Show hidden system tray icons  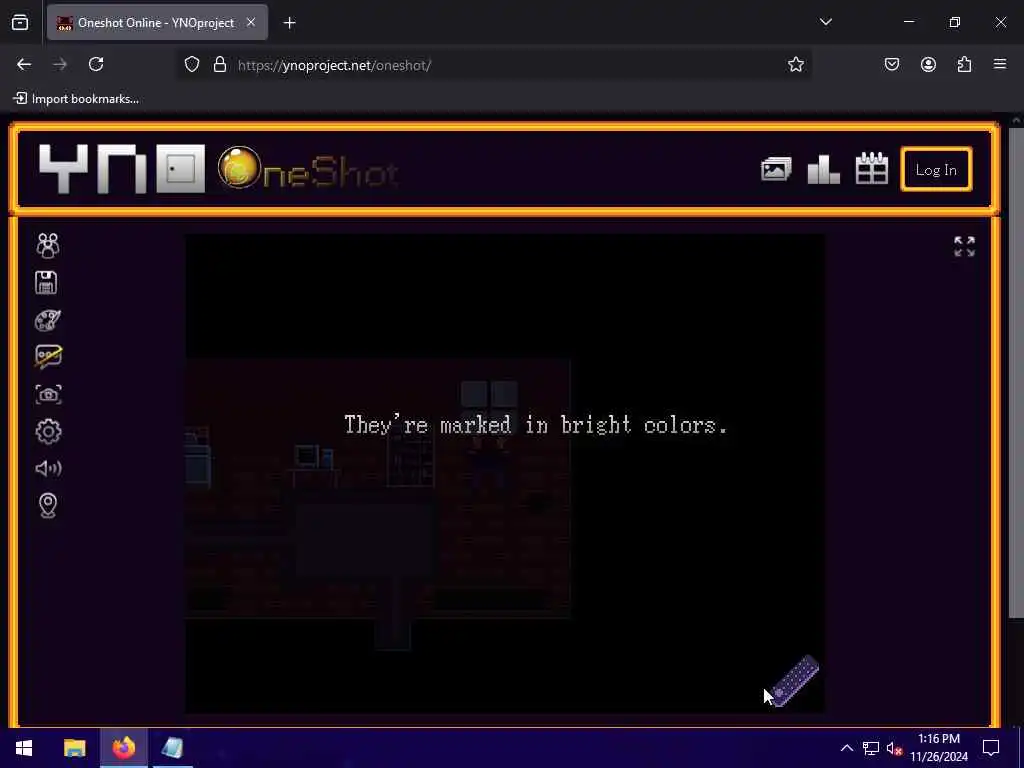846,748
